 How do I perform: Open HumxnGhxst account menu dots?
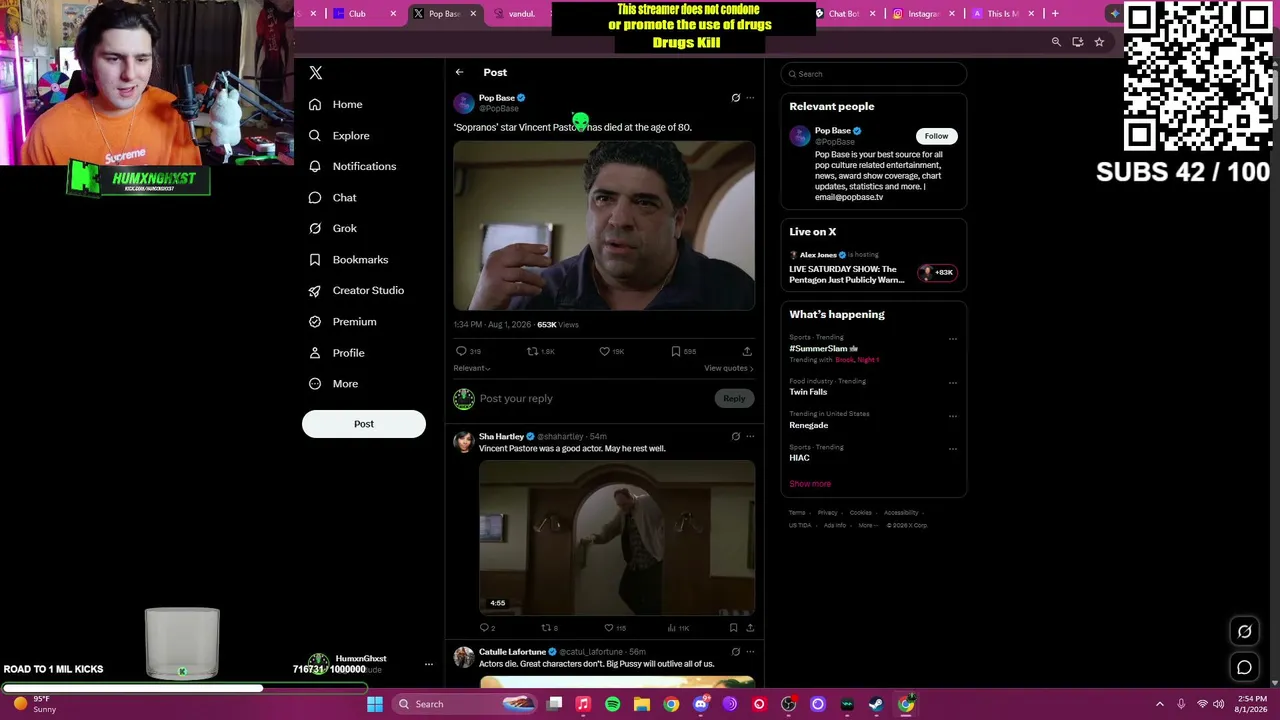(x=429, y=664)
